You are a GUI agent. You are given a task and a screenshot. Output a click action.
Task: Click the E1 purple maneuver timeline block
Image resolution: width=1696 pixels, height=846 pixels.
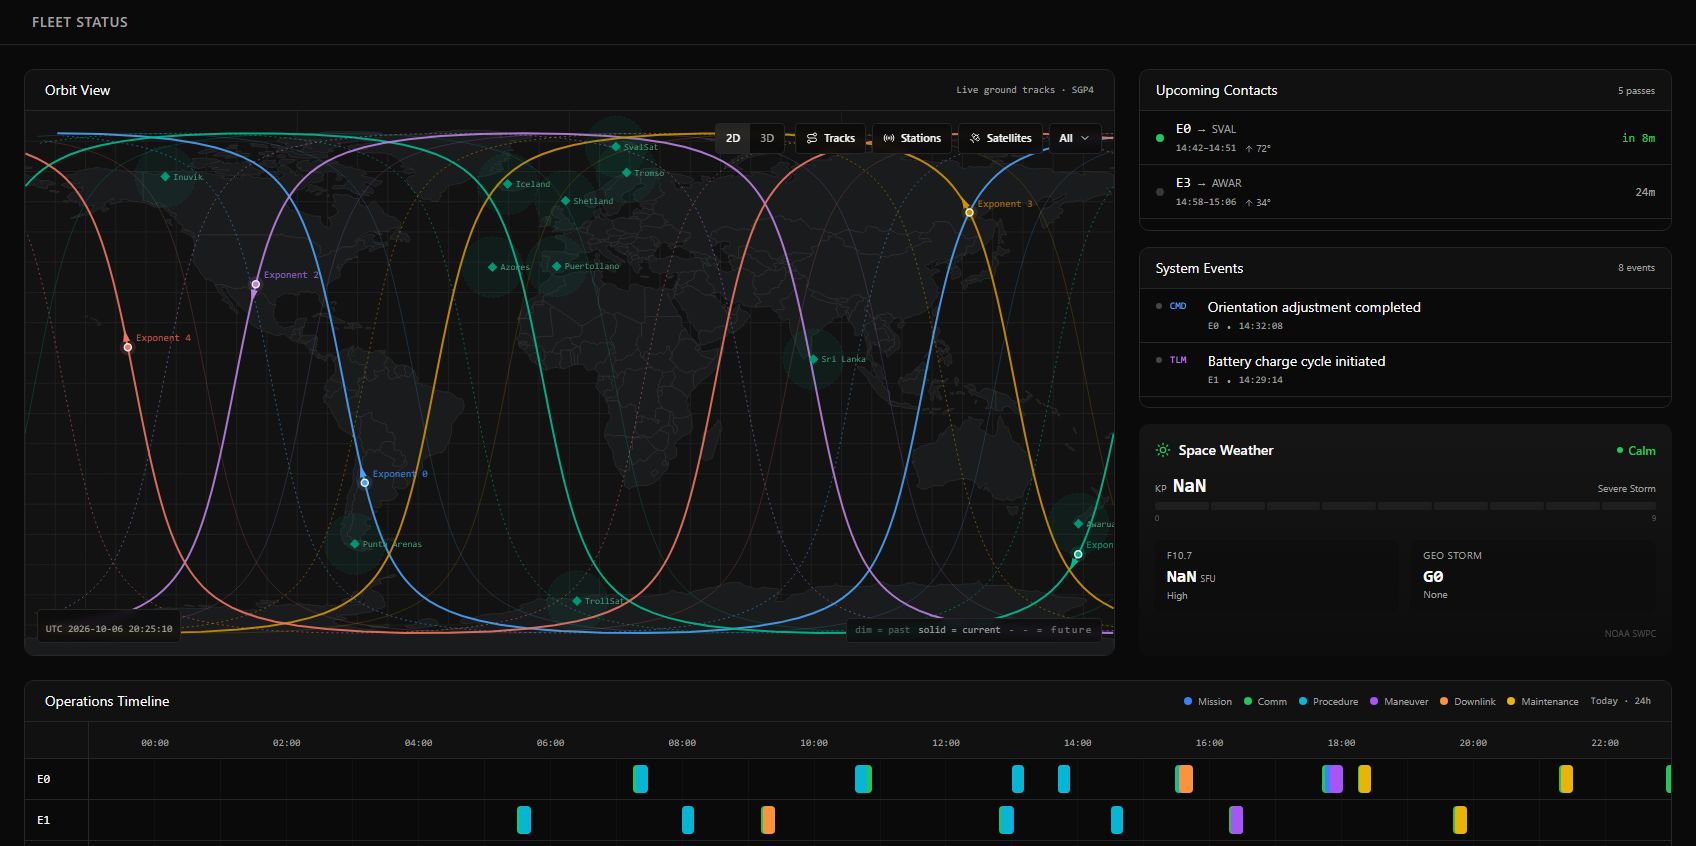point(1236,820)
